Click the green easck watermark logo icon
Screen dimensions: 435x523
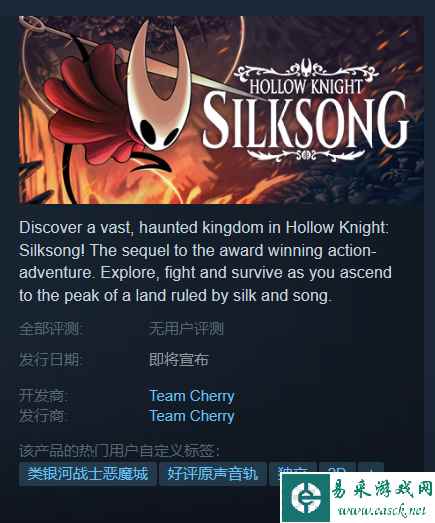306,498
